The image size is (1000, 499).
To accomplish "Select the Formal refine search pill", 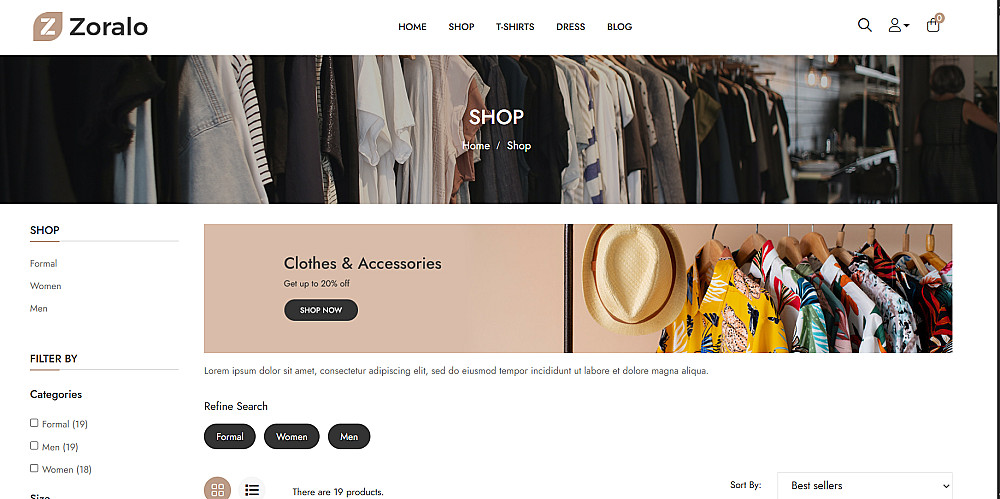I will [230, 436].
